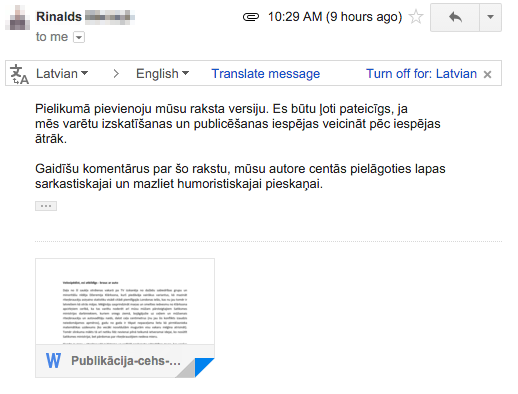Click the paperclip attachment icon
The height and width of the screenshot is (394, 518).
pos(251,17)
